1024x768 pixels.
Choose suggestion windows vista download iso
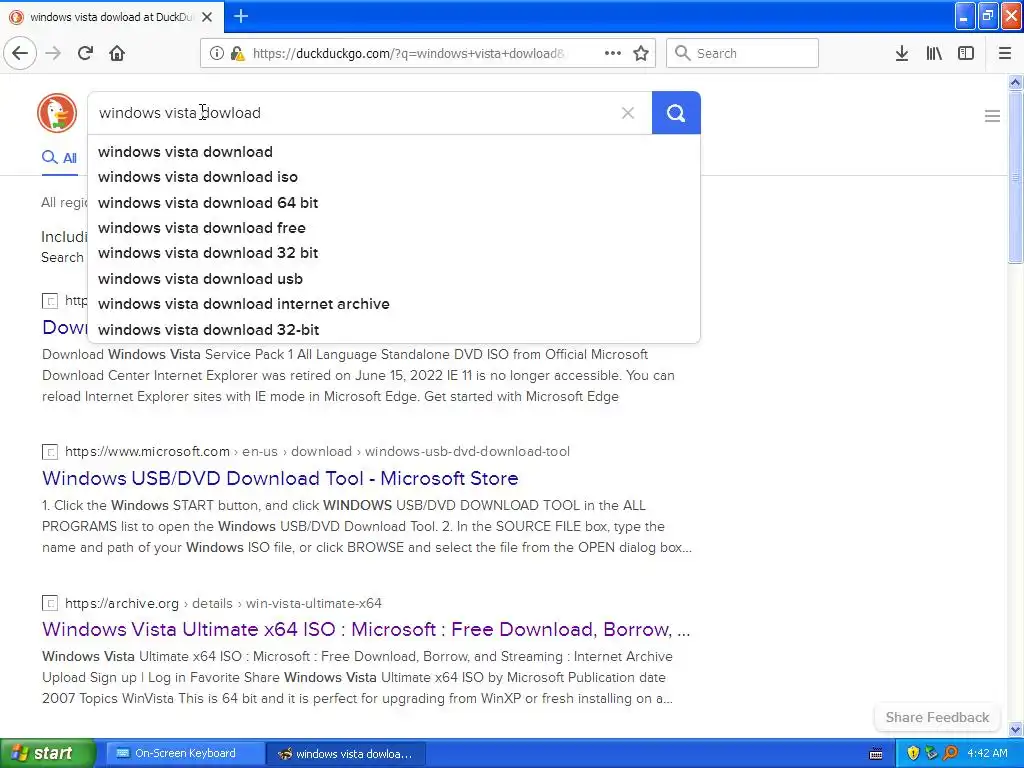(394, 177)
